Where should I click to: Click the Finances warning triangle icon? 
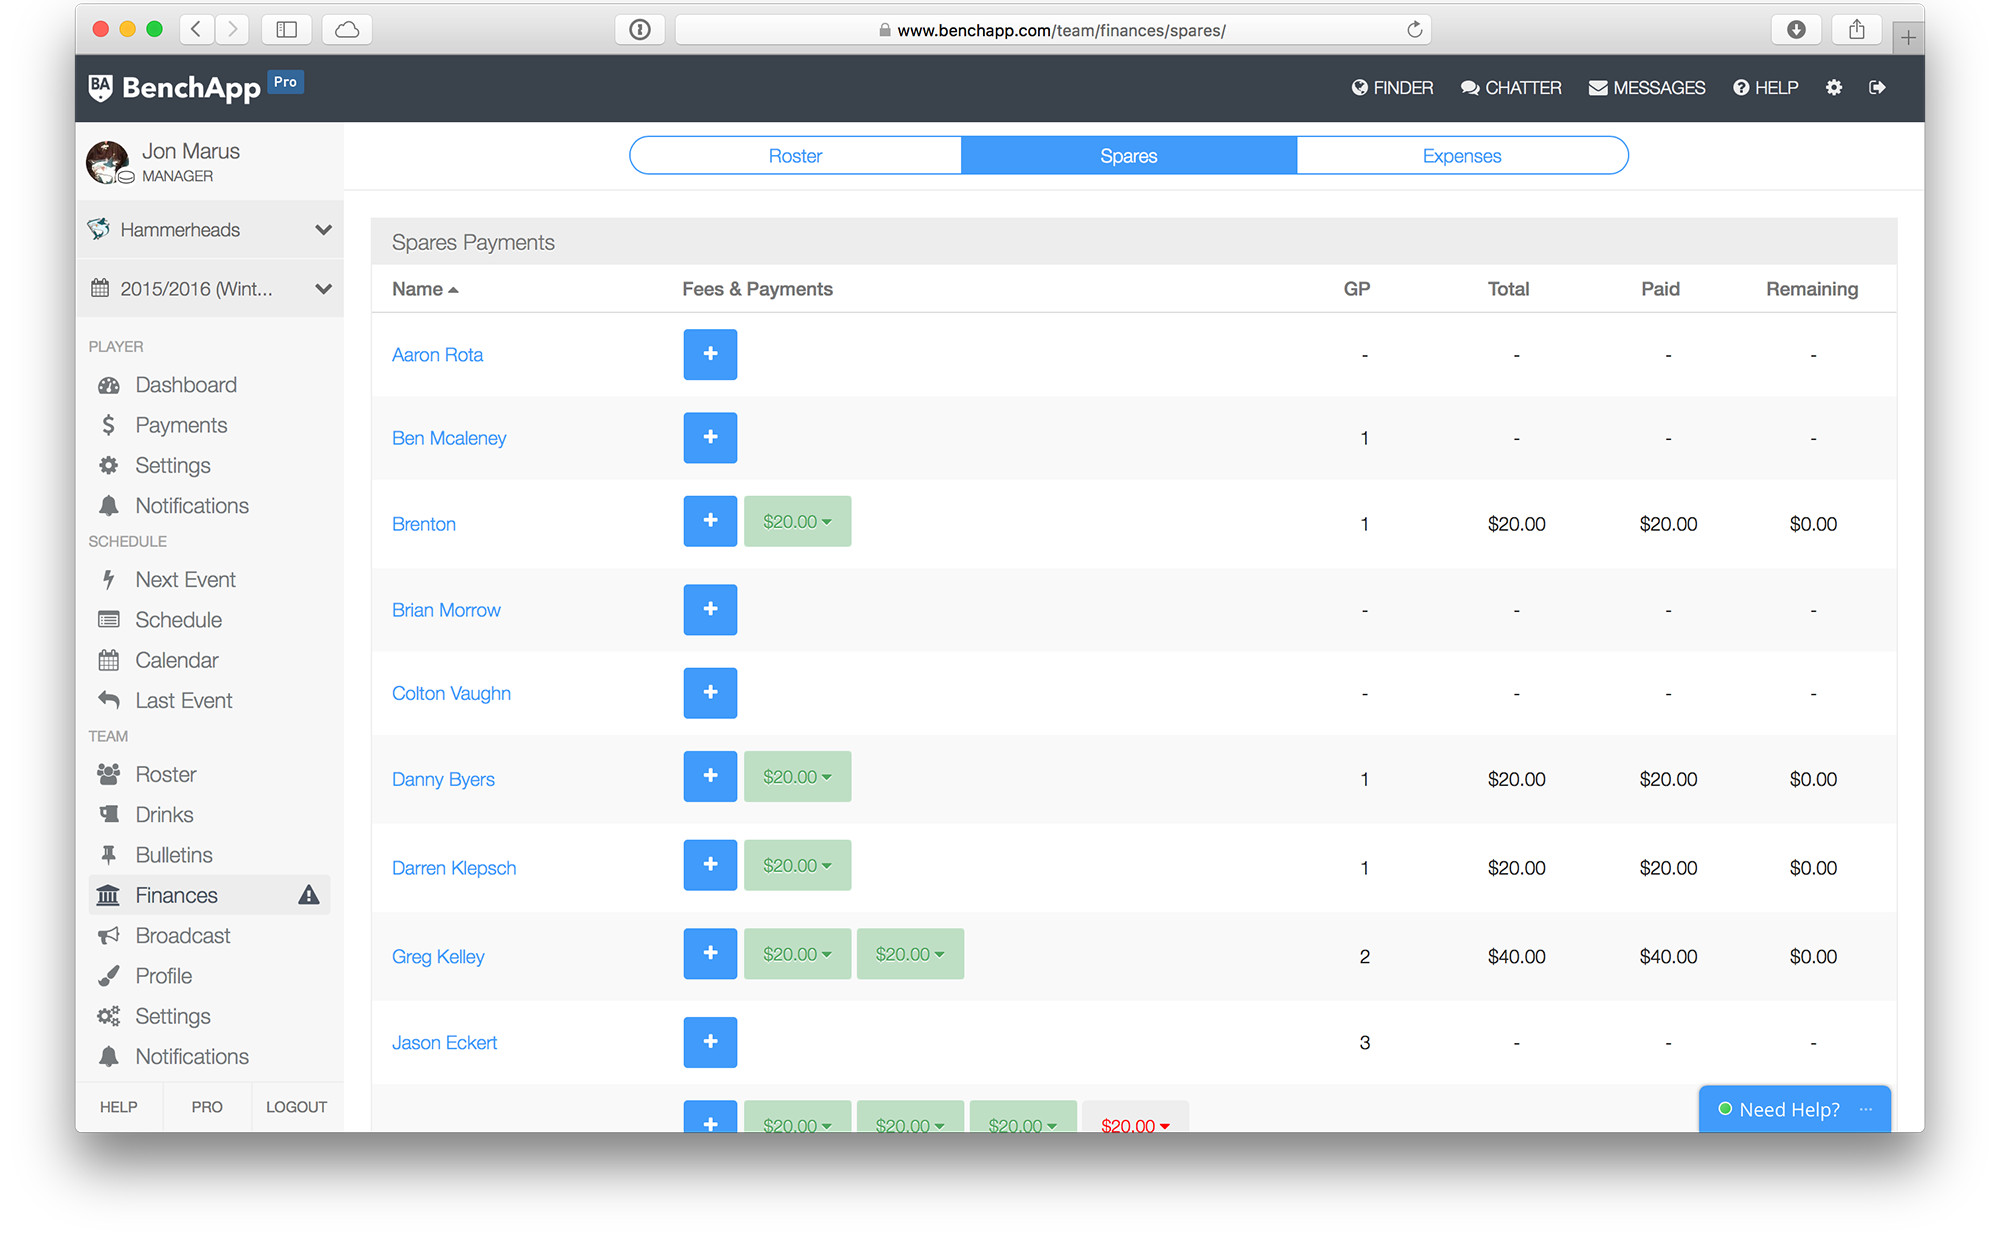point(308,895)
